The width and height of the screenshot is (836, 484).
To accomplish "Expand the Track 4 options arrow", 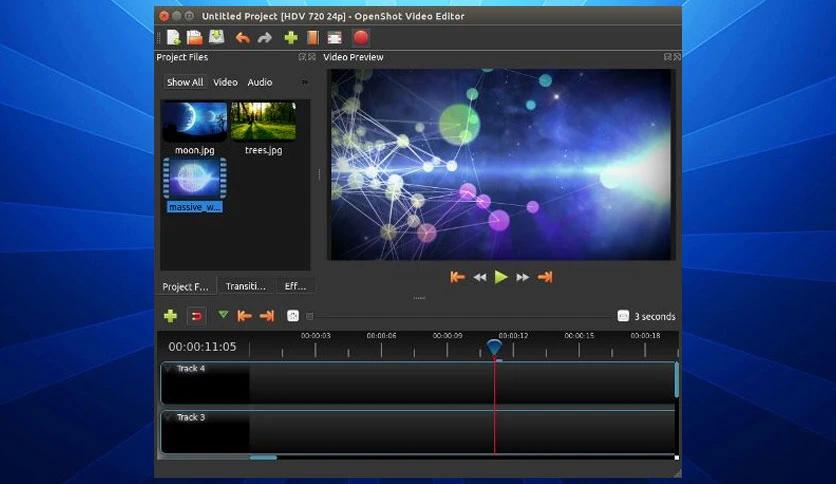I will (x=168, y=369).
